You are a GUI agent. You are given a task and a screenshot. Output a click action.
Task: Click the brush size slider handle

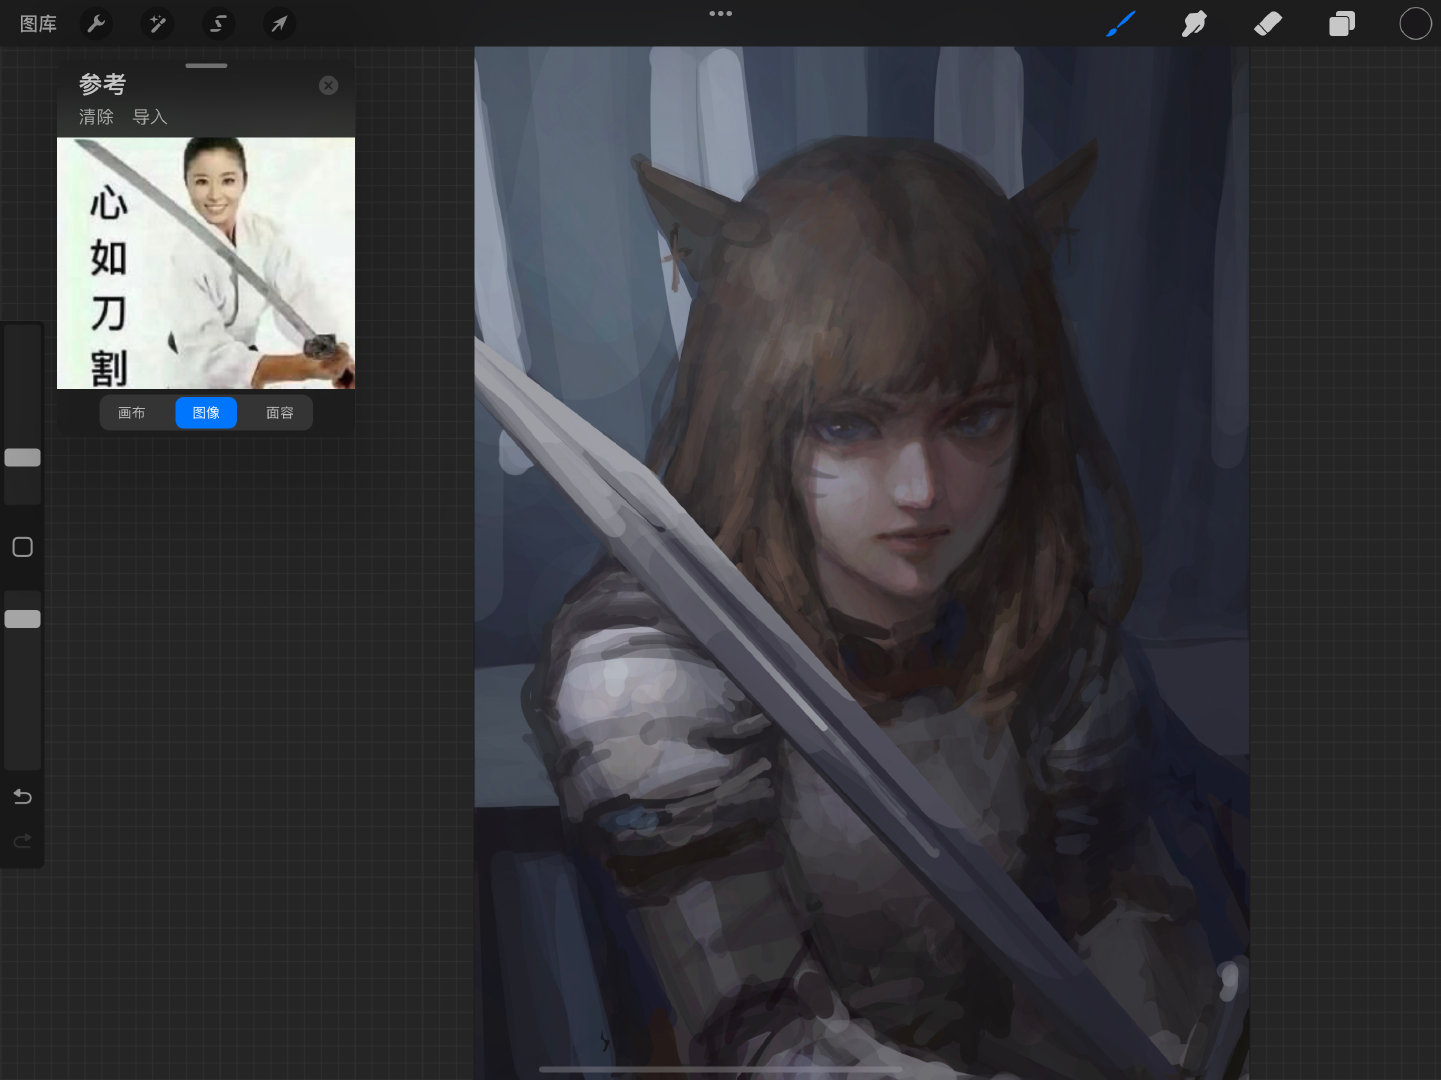pos(22,457)
